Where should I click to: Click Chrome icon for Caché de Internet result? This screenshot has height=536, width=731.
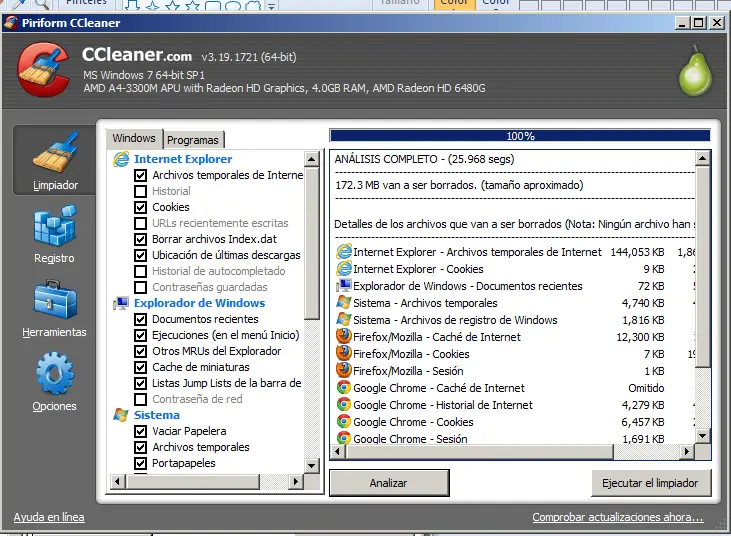pos(344,388)
